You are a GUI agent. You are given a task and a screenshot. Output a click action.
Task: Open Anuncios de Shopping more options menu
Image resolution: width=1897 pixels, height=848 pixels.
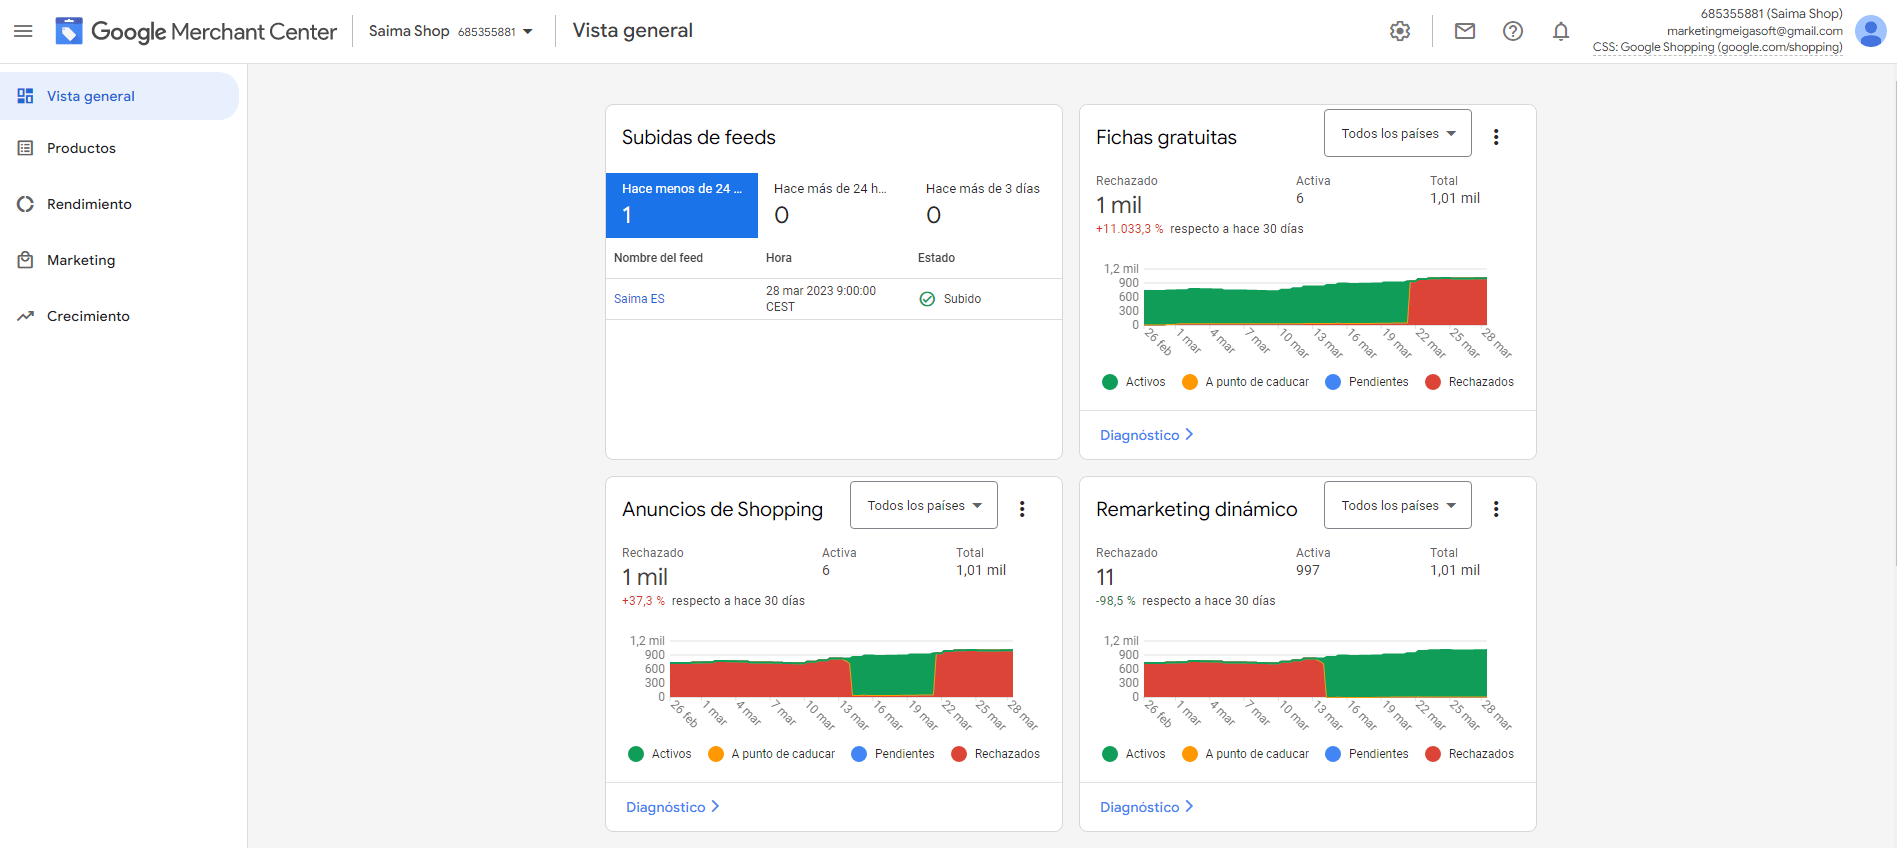(1022, 509)
